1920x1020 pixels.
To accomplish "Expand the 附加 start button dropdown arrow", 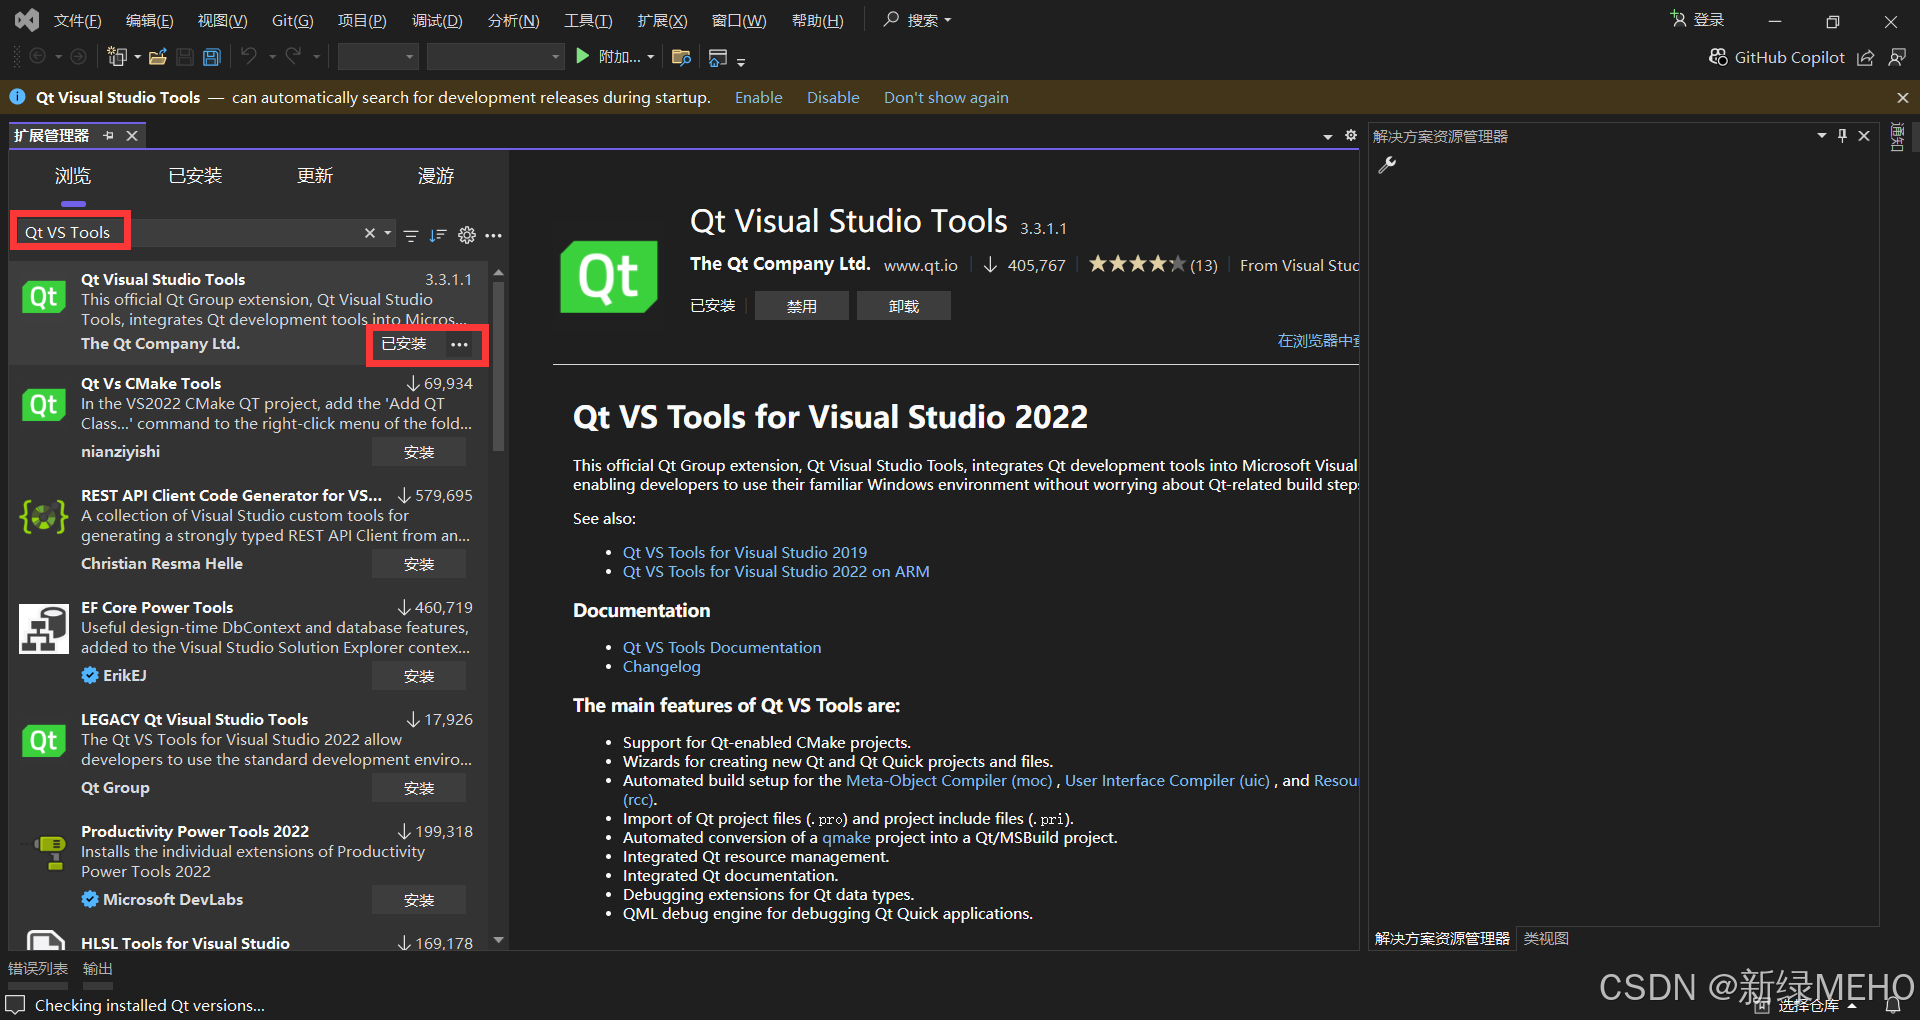I will tap(651, 57).
